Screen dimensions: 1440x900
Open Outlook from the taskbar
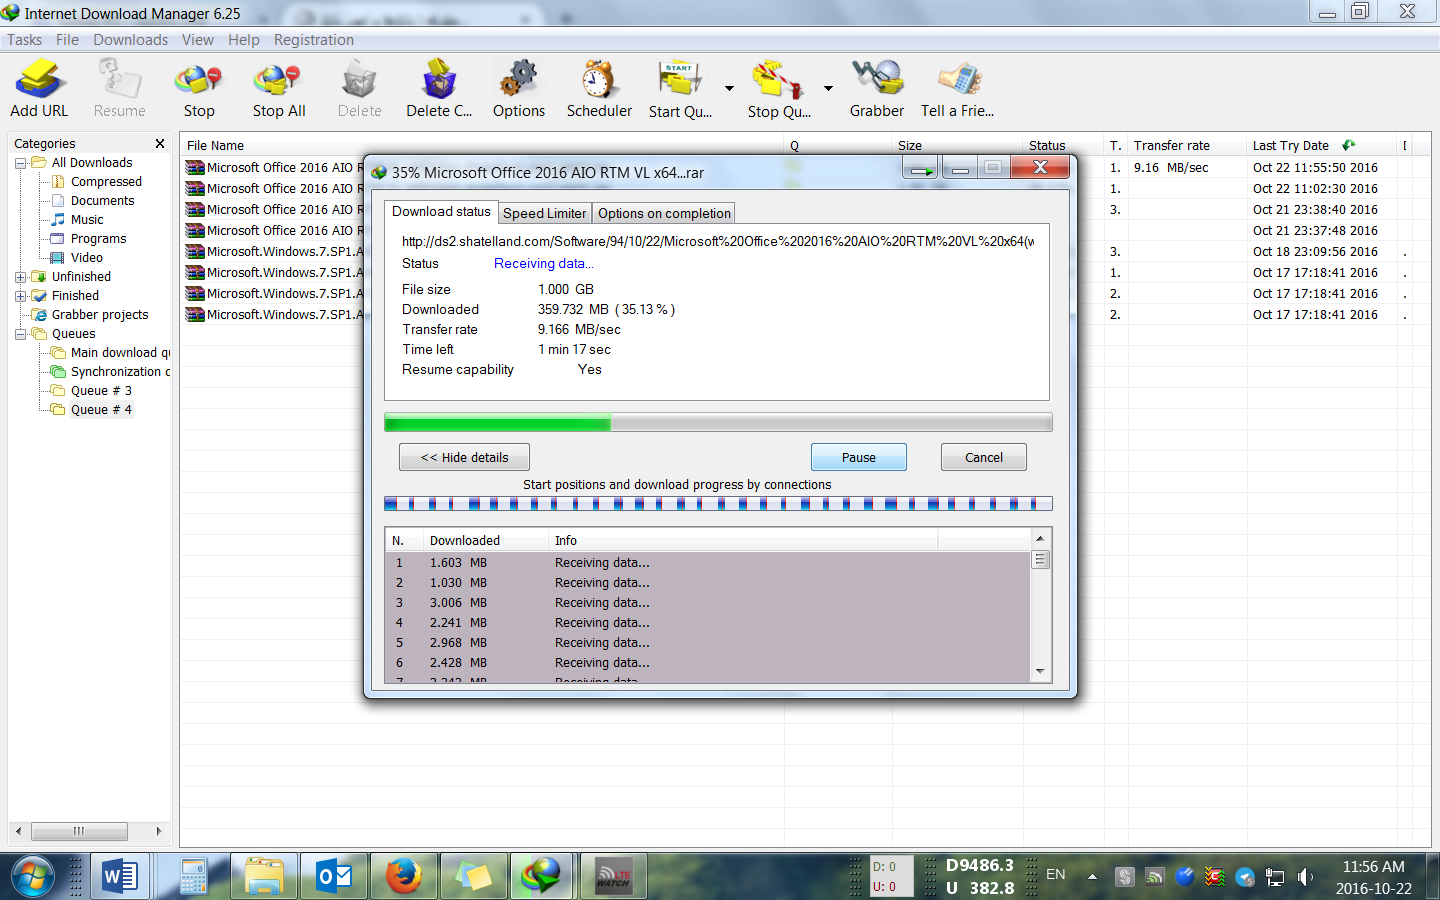(x=334, y=877)
